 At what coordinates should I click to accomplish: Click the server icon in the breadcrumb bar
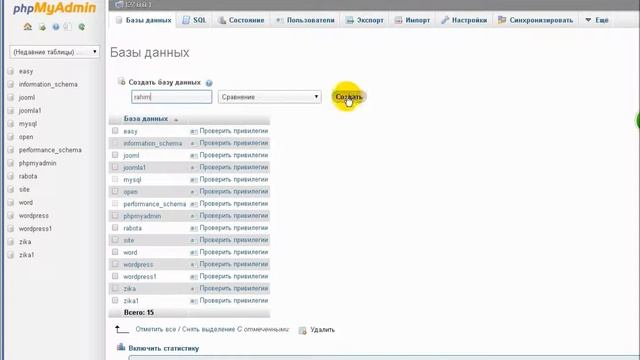pyautogui.click(x=118, y=4)
